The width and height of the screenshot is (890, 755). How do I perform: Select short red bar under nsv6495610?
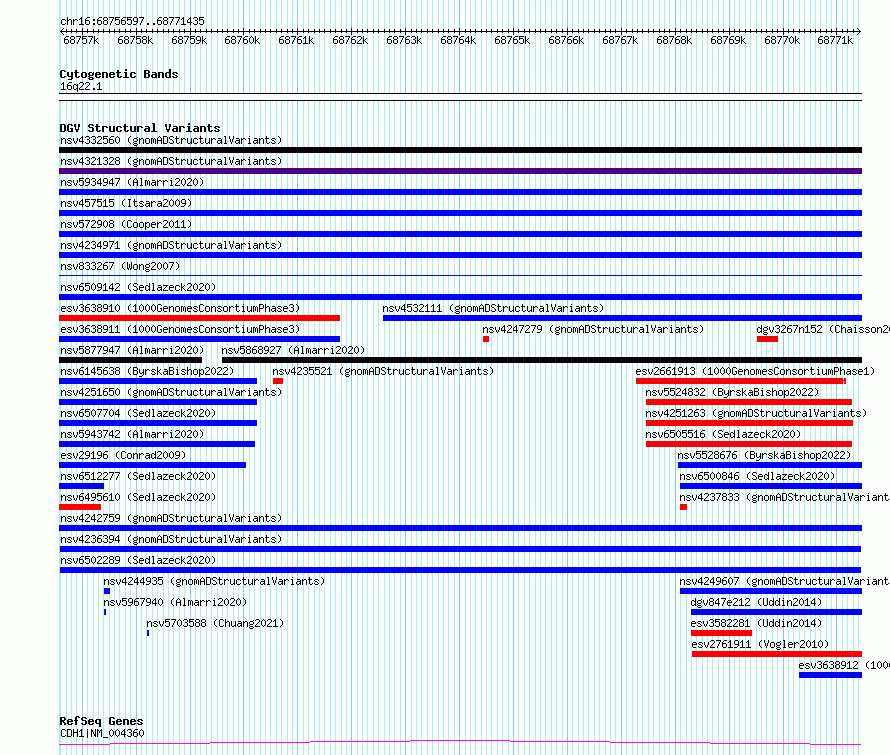(80, 507)
